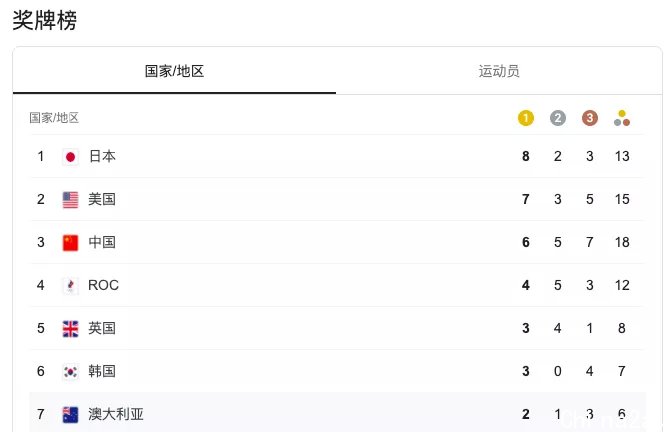Click the total medals three-dot icon

[622, 118]
